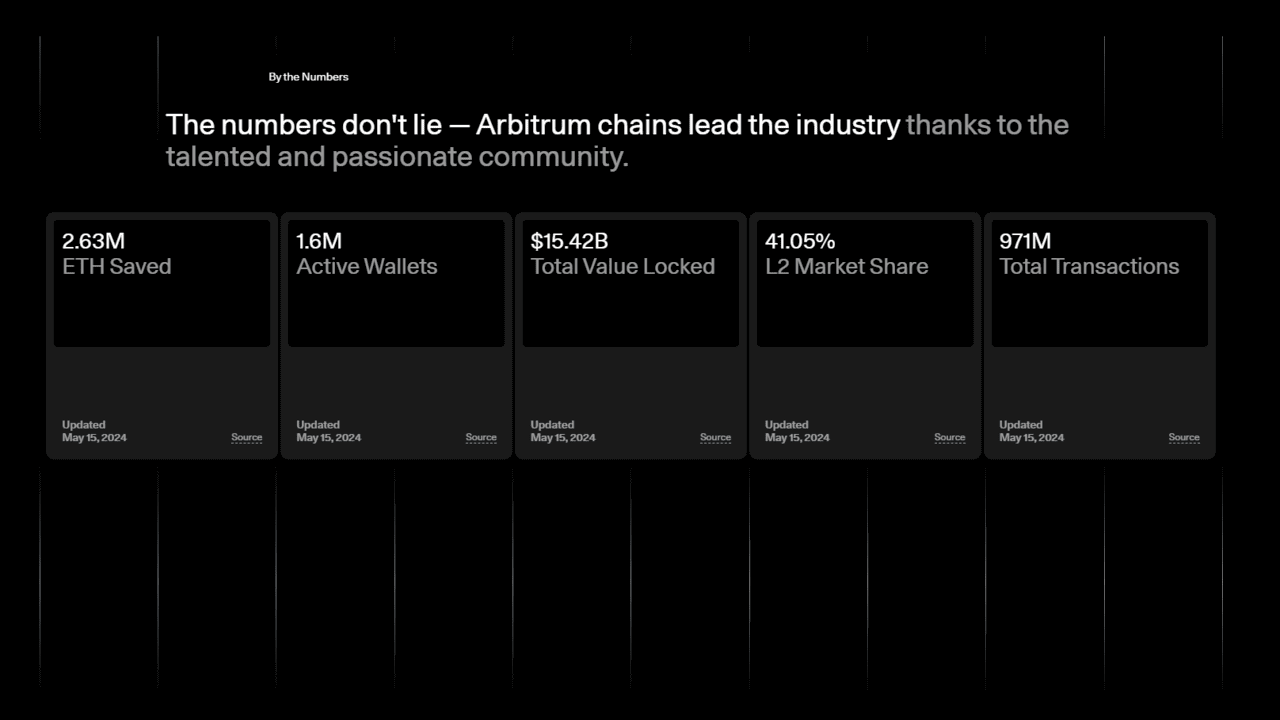Select the "L2 Market Share" label
The height and width of the screenshot is (720, 1280).
(x=846, y=266)
